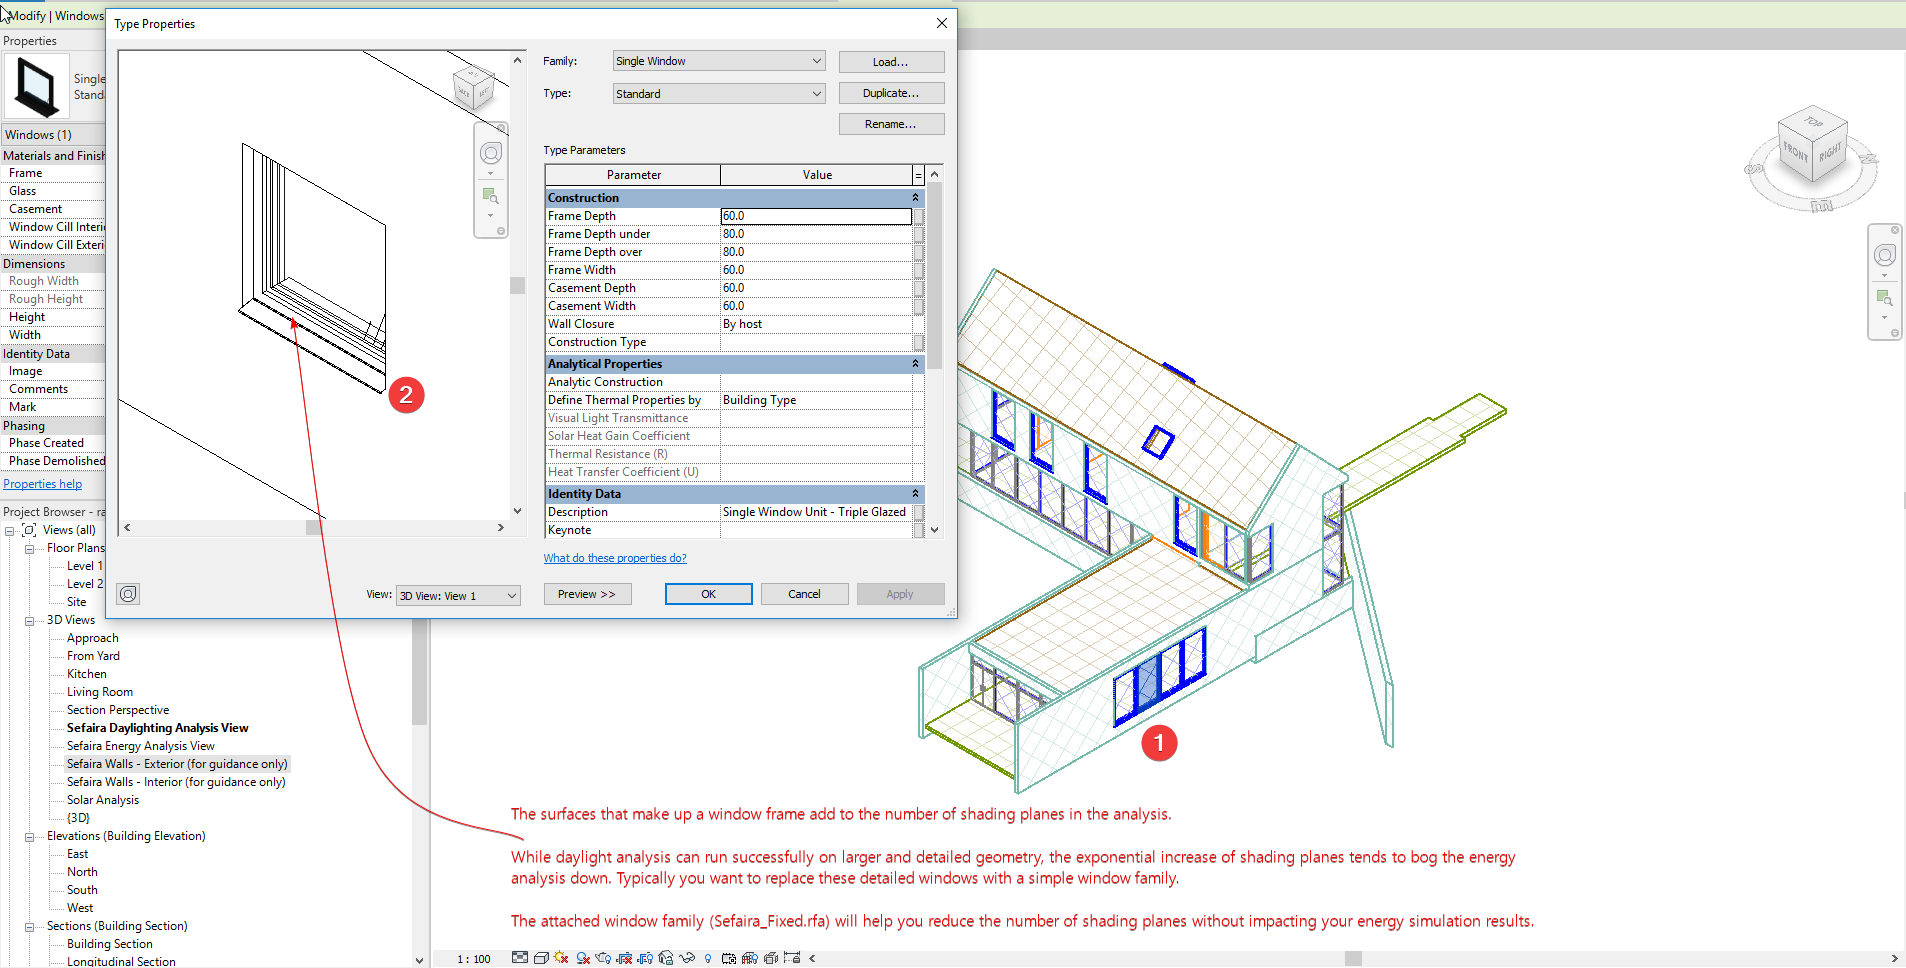Click the view scale 1 : 100

[474, 959]
